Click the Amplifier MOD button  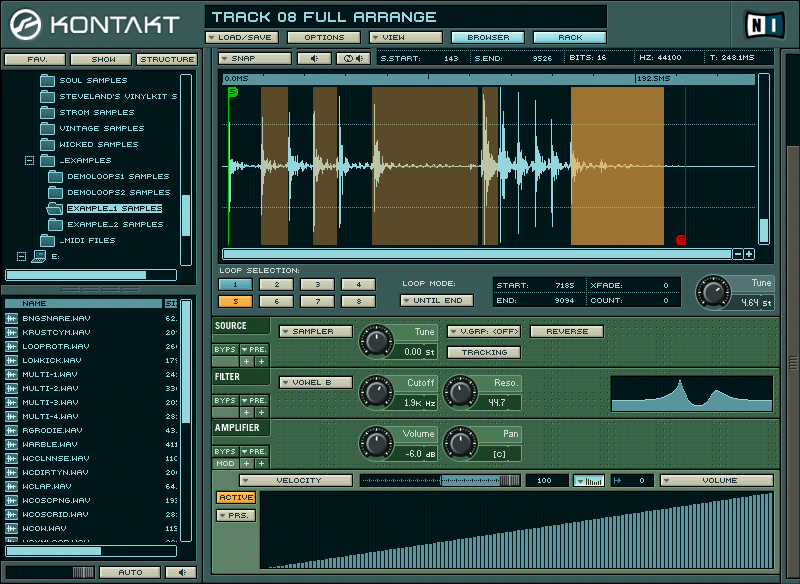[225, 463]
